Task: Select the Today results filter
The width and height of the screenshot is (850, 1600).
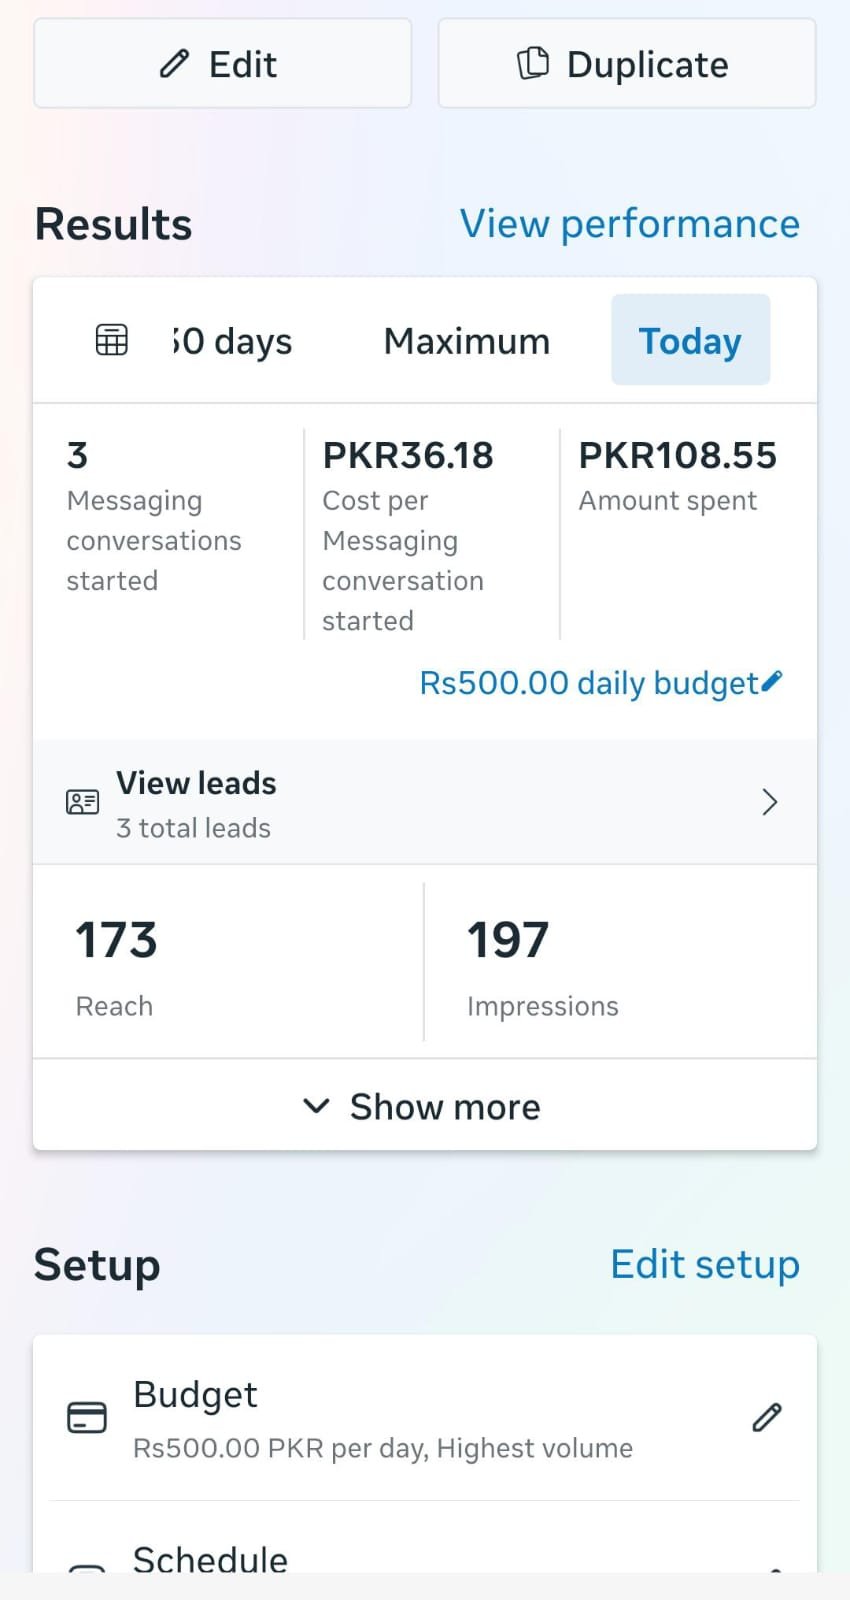Action: pyautogui.click(x=690, y=340)
